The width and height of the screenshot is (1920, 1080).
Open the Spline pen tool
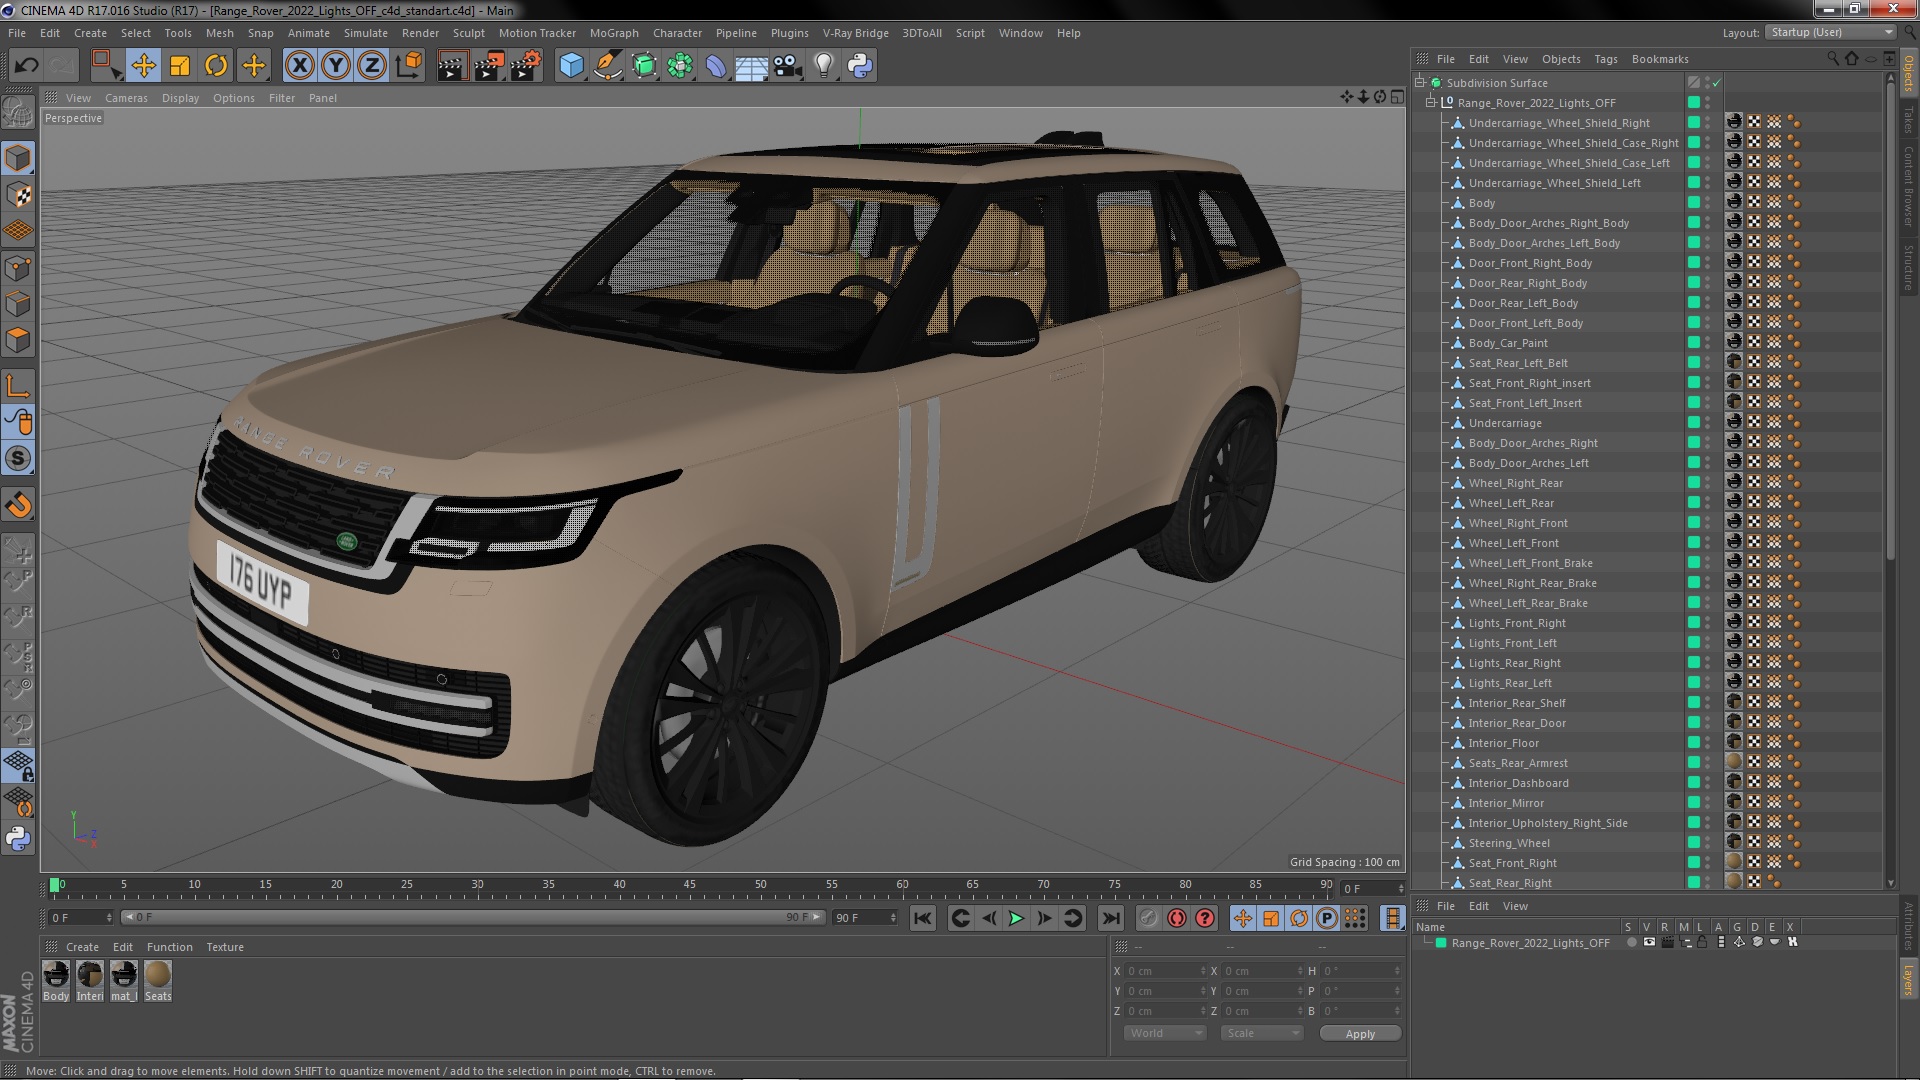tap(607, 66)
